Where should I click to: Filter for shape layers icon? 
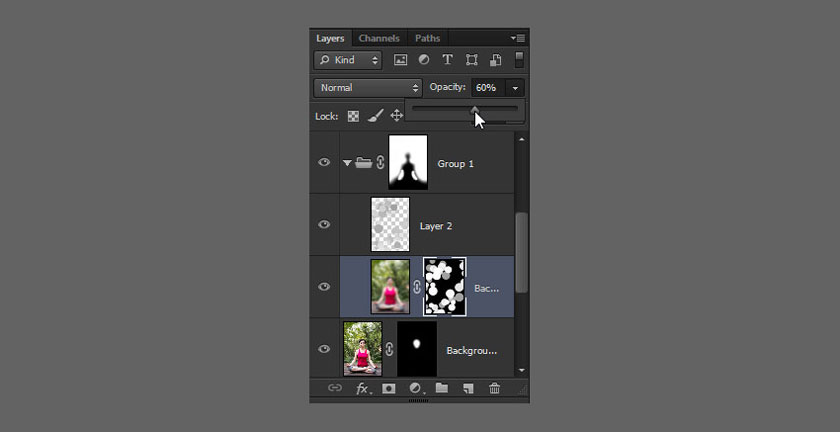point(471,60)
